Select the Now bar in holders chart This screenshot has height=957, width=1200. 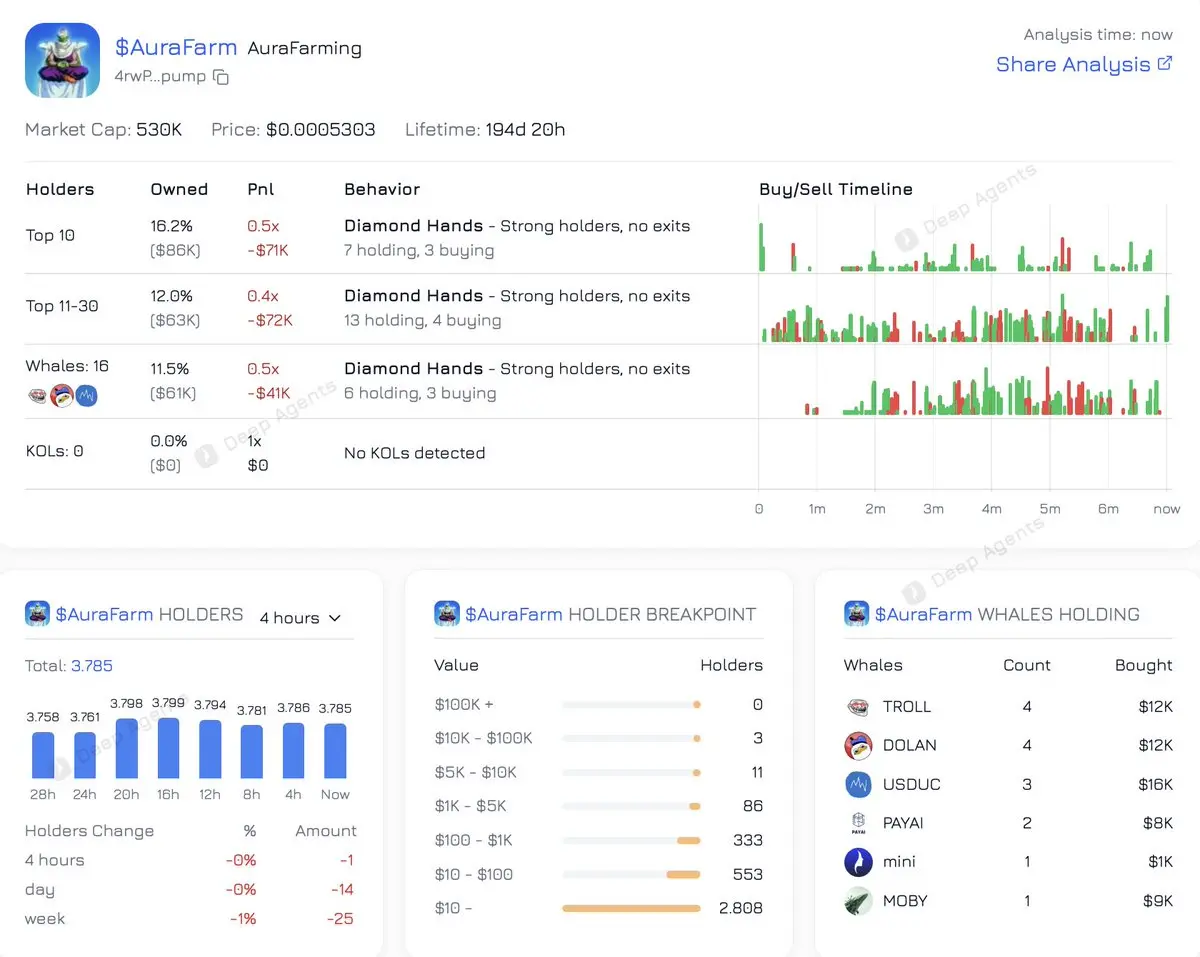[x=335, y=751]
